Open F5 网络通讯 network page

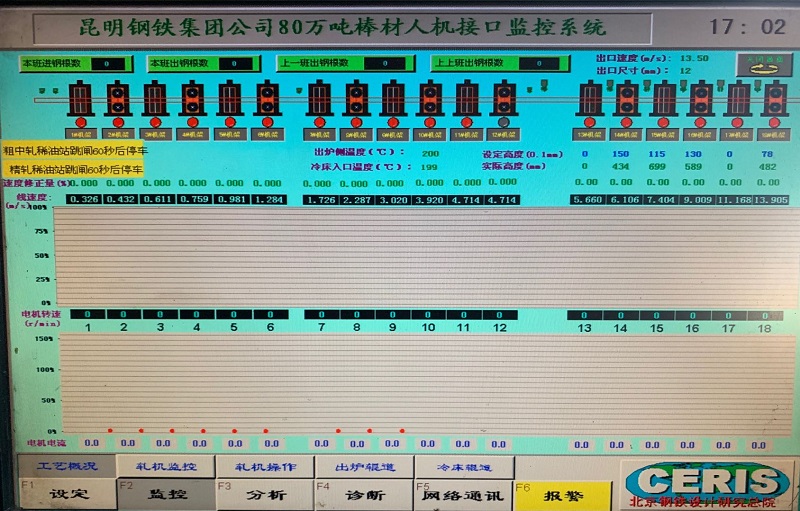point(463,494)
